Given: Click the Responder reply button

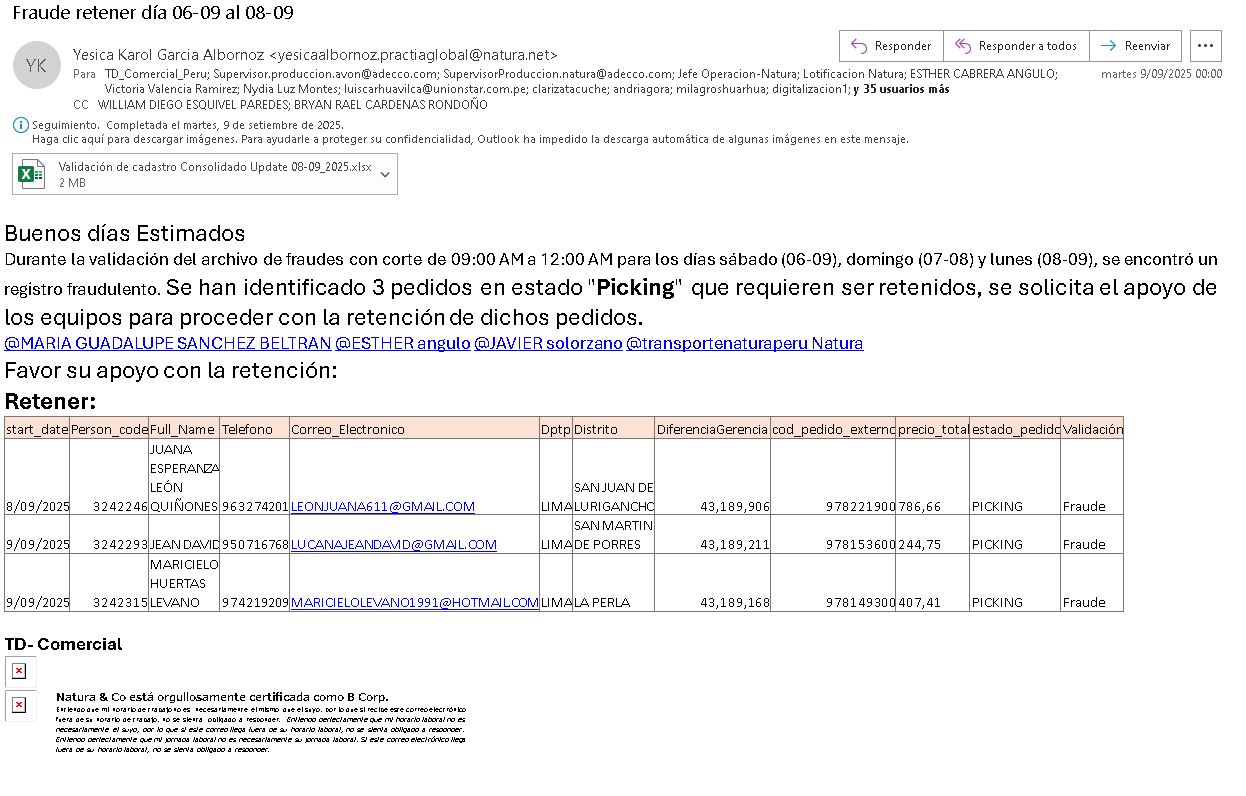Looking at the screenshot, I should (x=890, y=46).
